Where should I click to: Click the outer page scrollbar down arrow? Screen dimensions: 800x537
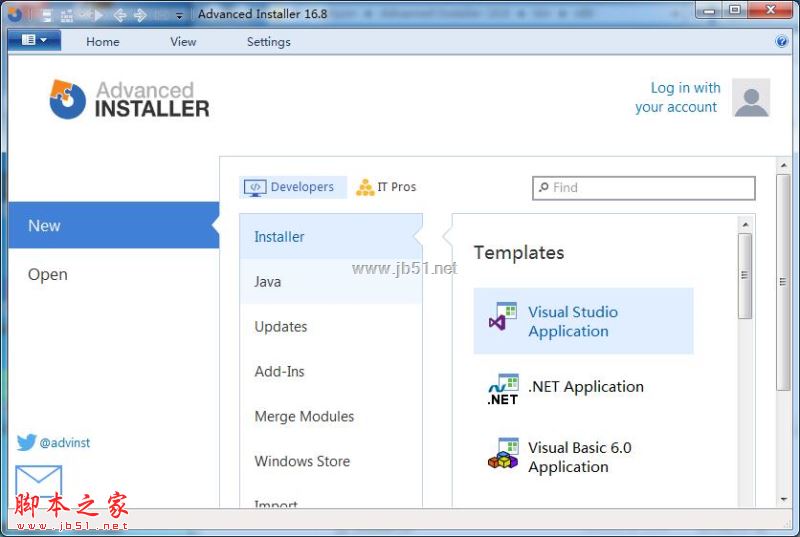[x=783, y=499]
